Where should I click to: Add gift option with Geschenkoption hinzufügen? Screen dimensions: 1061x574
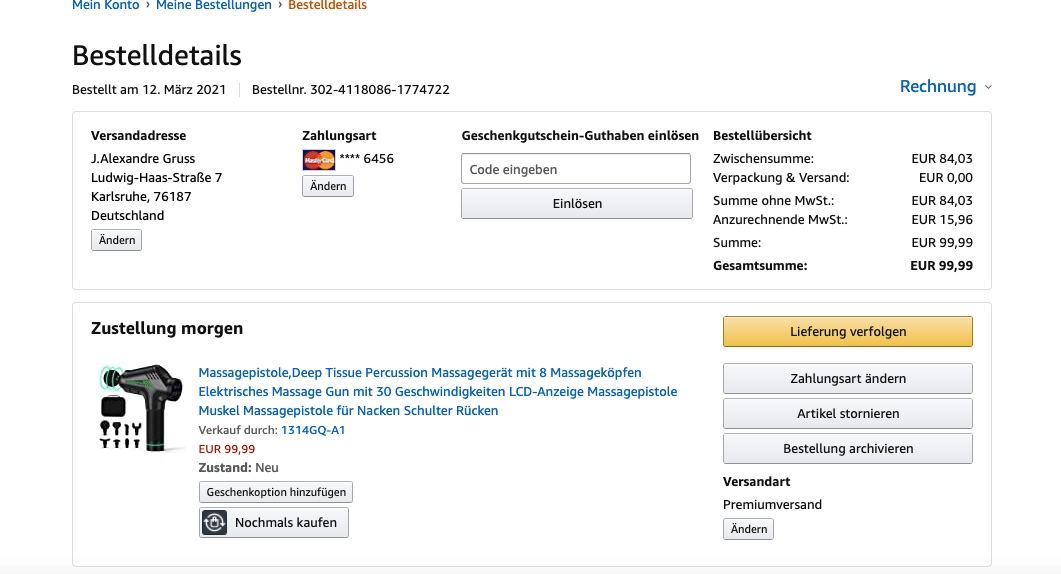(x=276, y=492)
